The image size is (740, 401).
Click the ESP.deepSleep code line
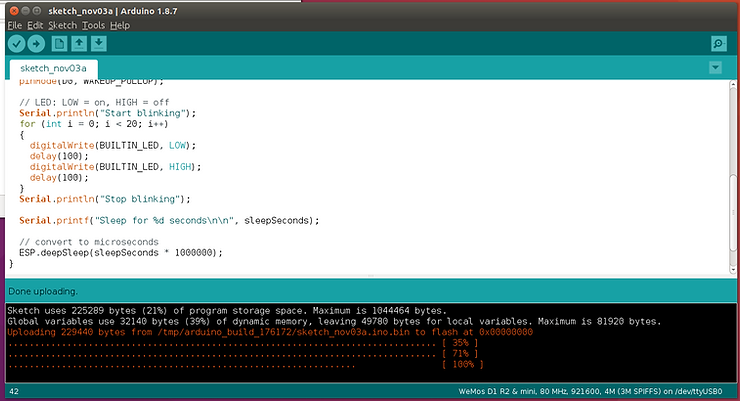click(x=120, y=253)
